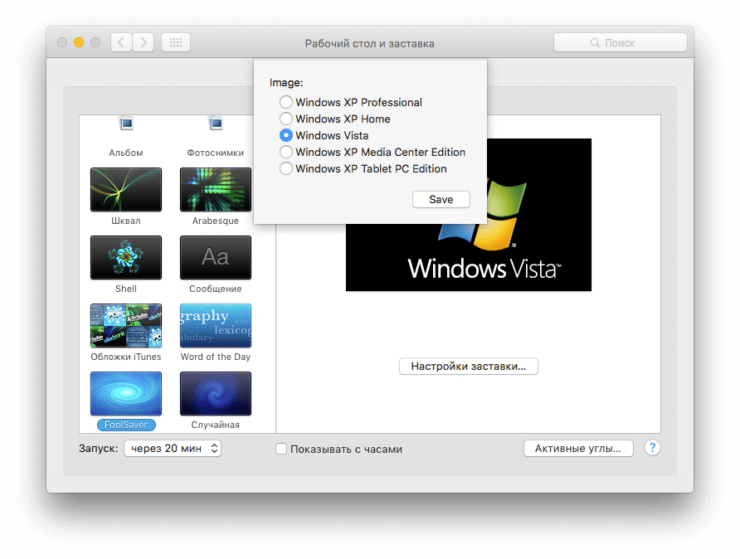Select Windows XP Home radio button
740x559 pixels.
click(x=286, y=119)
